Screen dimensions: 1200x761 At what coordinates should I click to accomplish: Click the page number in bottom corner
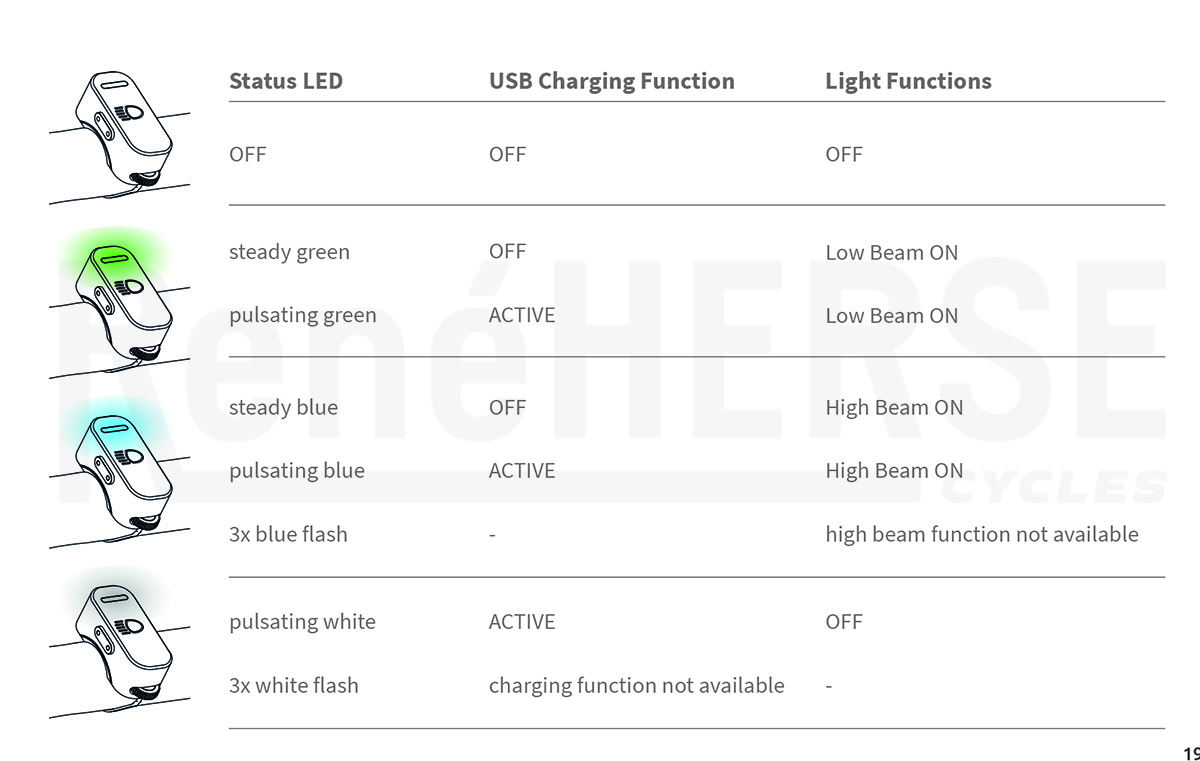[x=1191, y=754]
